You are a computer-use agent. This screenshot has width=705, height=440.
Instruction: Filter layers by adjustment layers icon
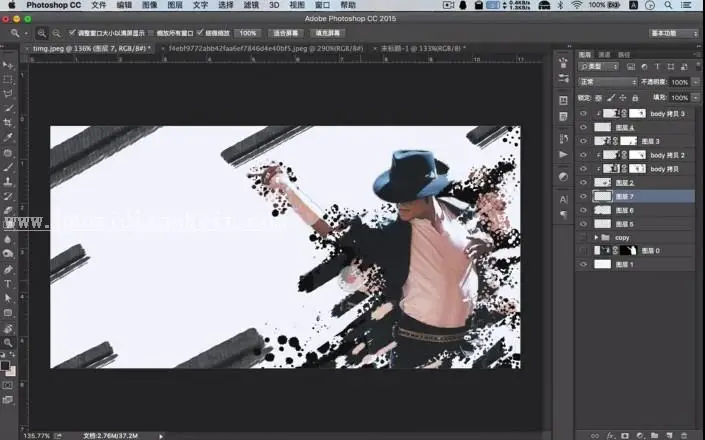coord(644,67)
